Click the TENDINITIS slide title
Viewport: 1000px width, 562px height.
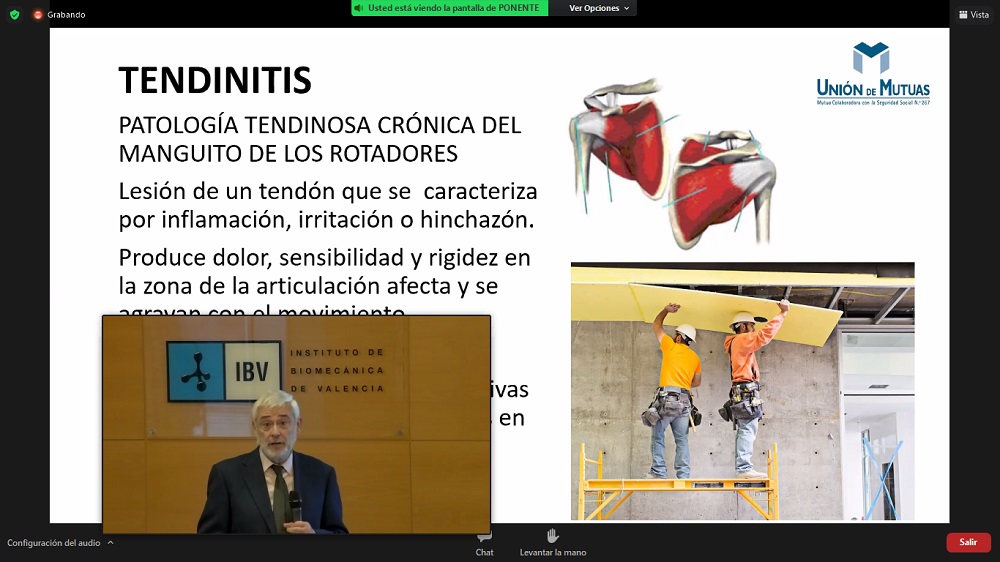pyautogui.click(x=215, y=79)
